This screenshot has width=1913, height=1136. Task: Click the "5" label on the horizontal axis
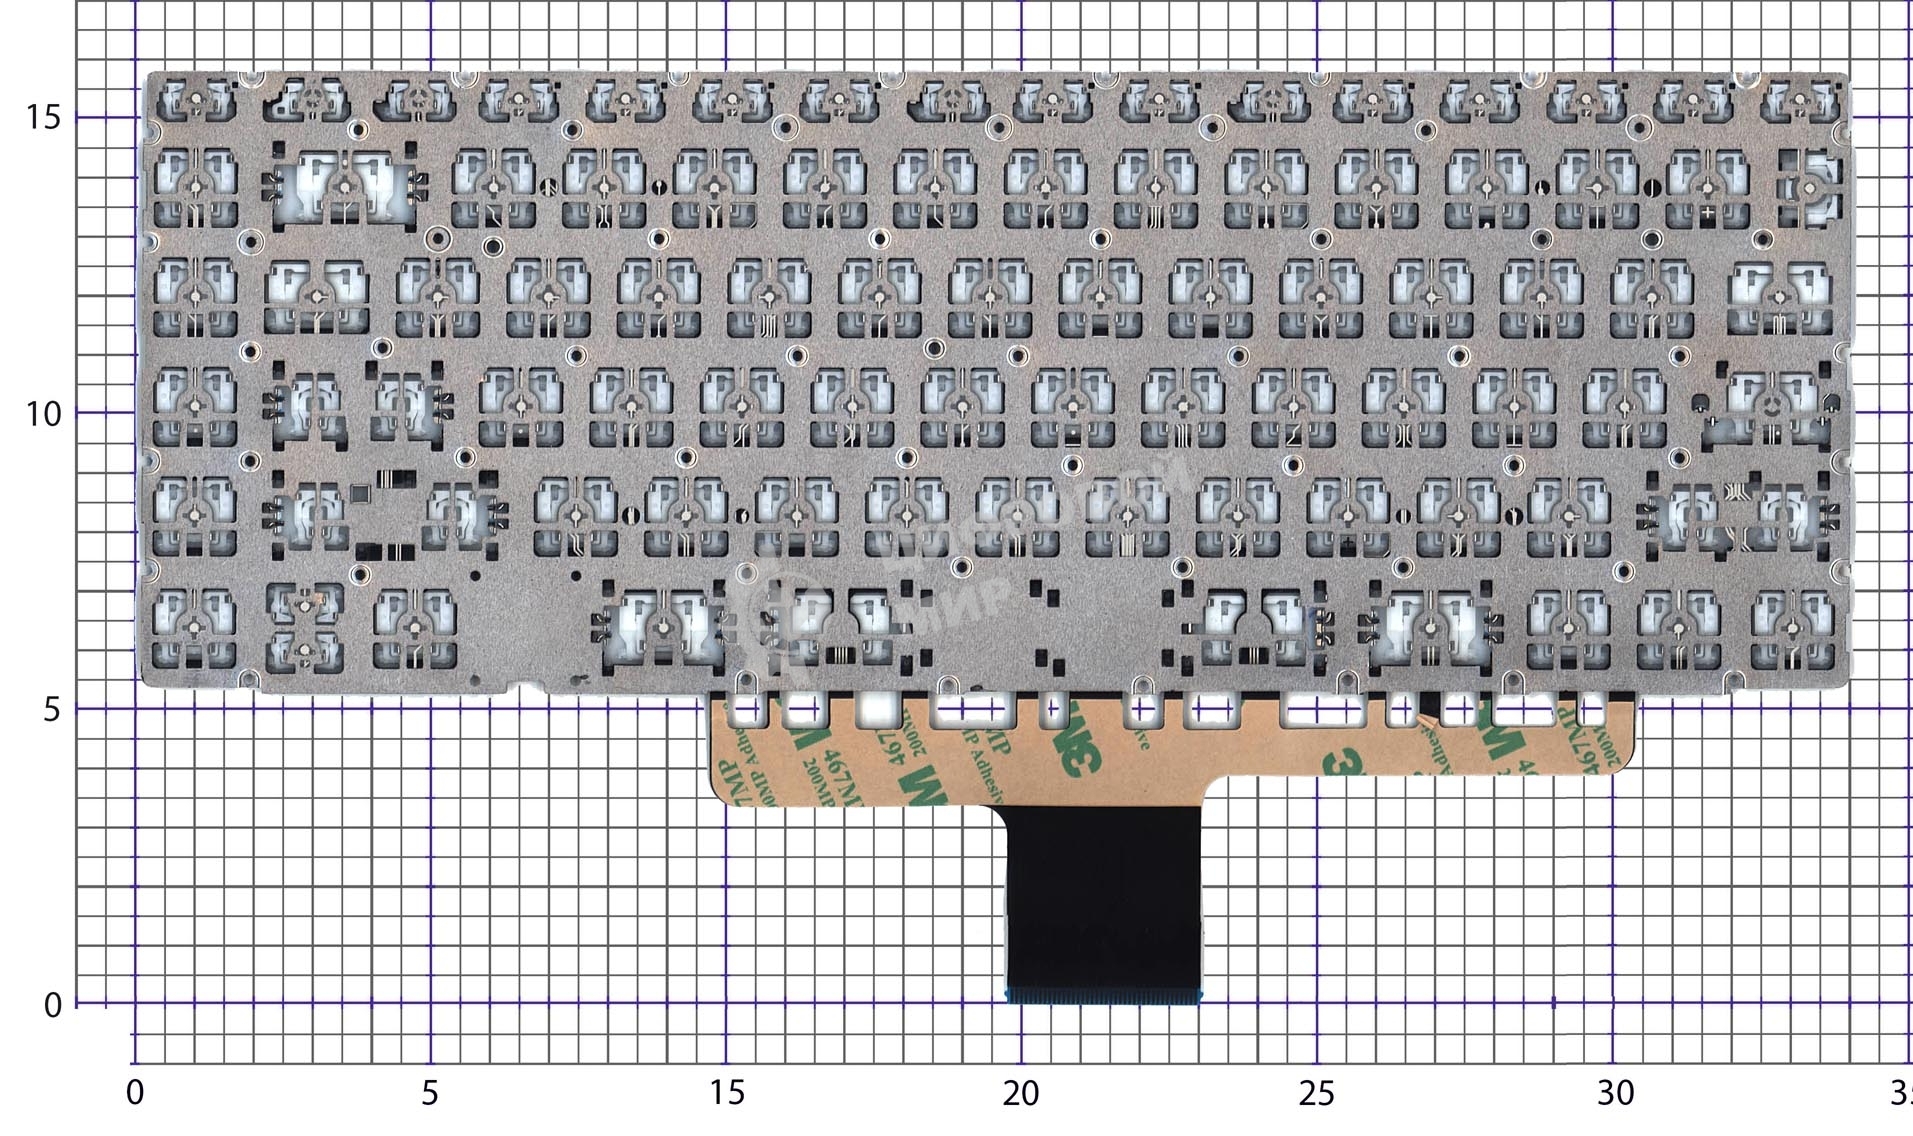[430, 1093]
